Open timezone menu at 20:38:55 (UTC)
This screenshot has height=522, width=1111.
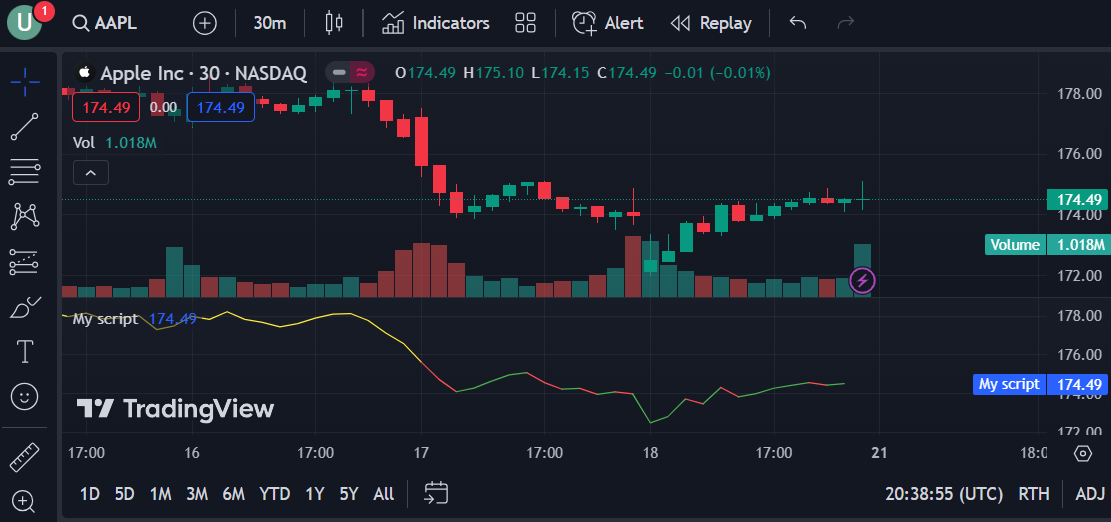(x=944, y=494)
